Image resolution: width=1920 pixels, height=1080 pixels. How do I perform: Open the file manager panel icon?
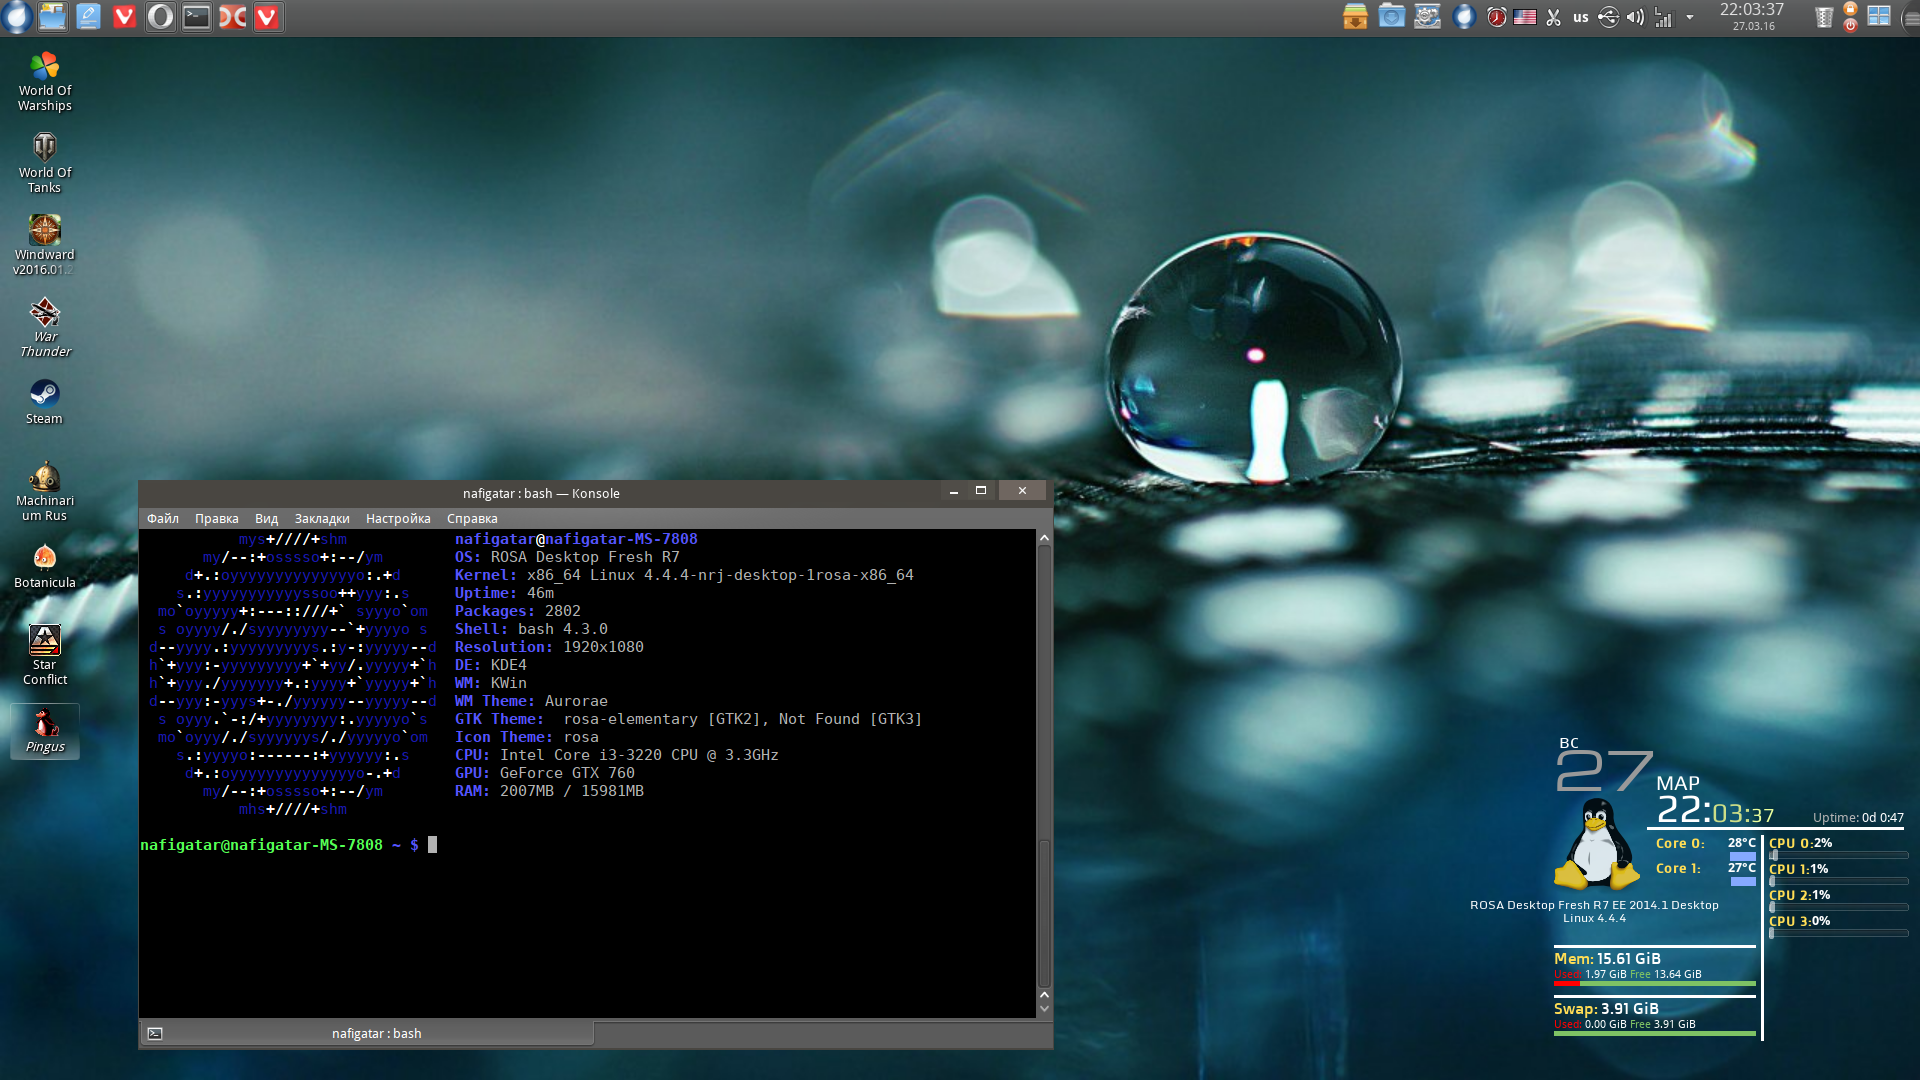[52, 17]
